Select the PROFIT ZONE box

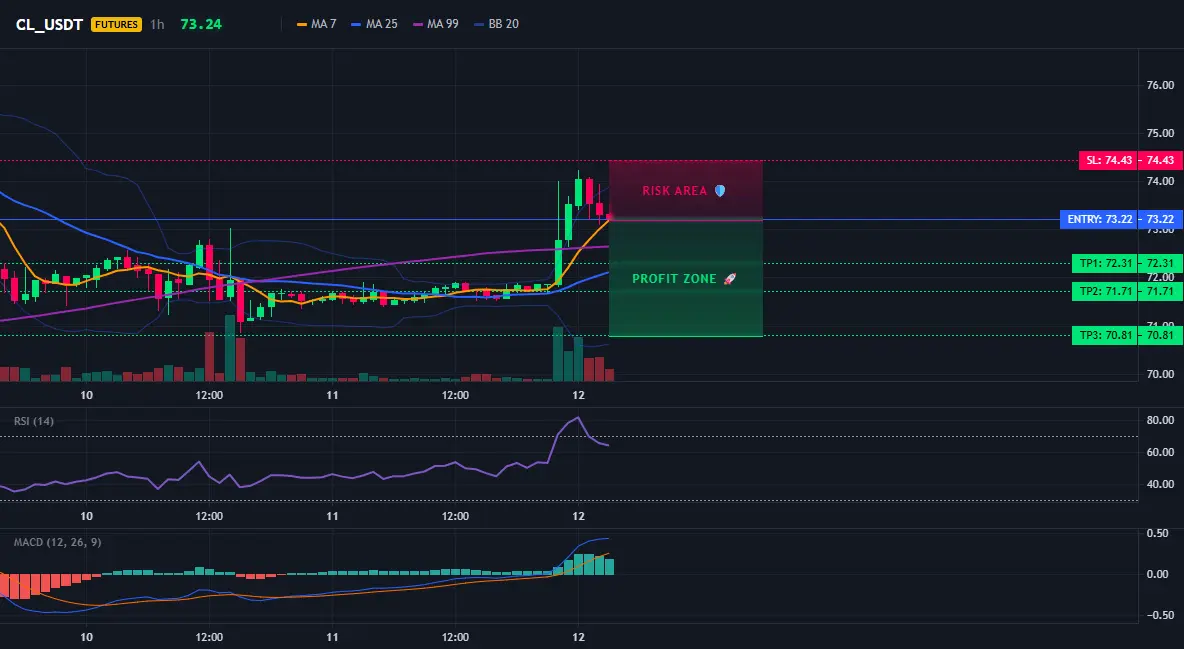click(x=686, y=278)
